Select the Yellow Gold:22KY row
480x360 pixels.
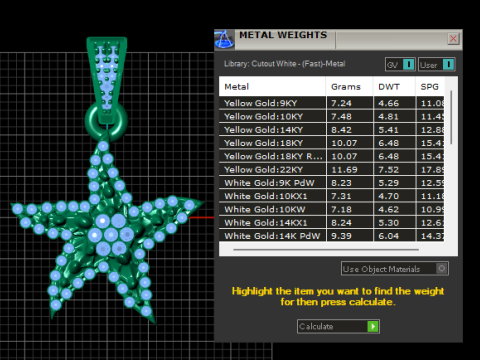[x=331, y=170]
